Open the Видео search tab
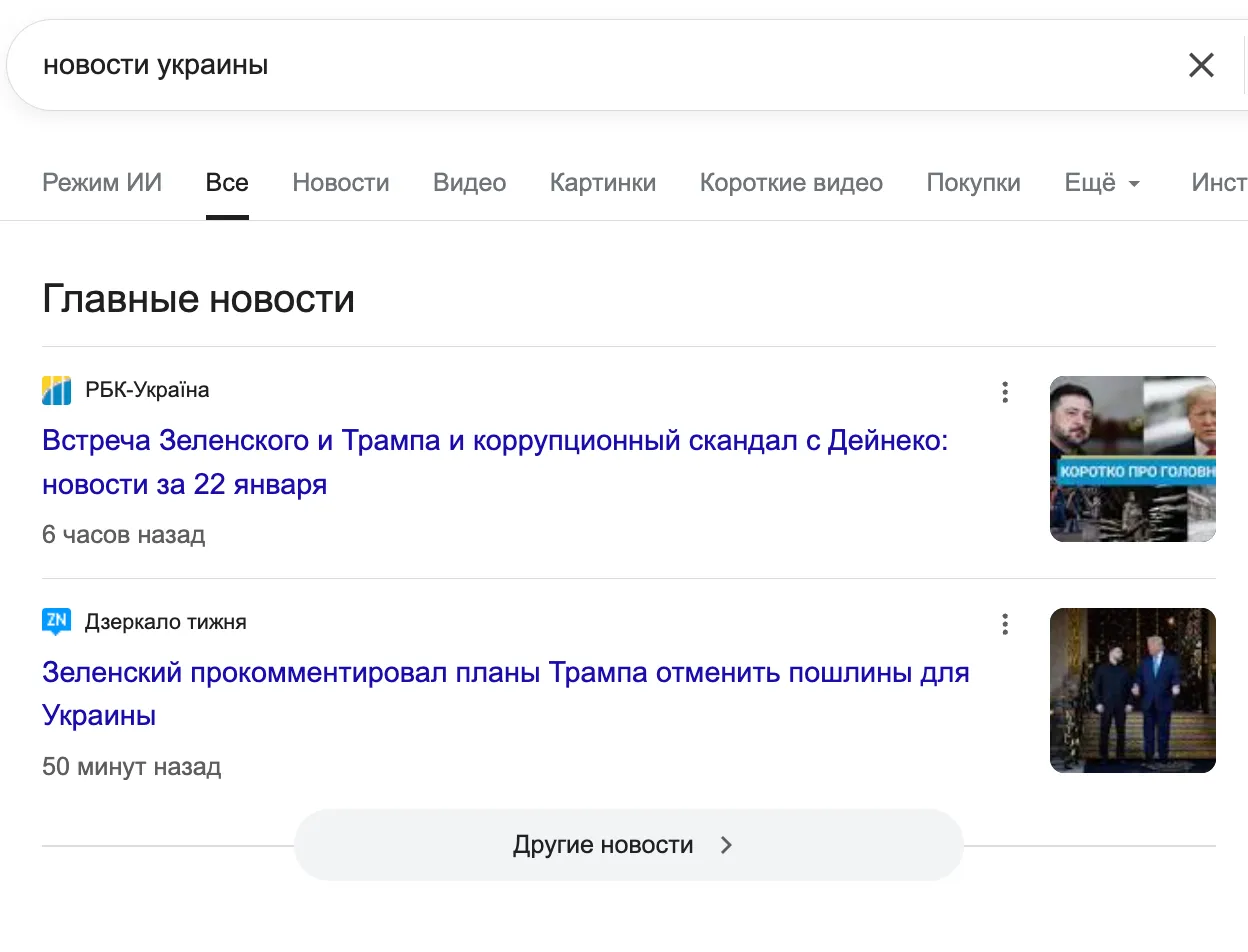Viewport: 1248px width, 952px height. [x=469, y=183]
